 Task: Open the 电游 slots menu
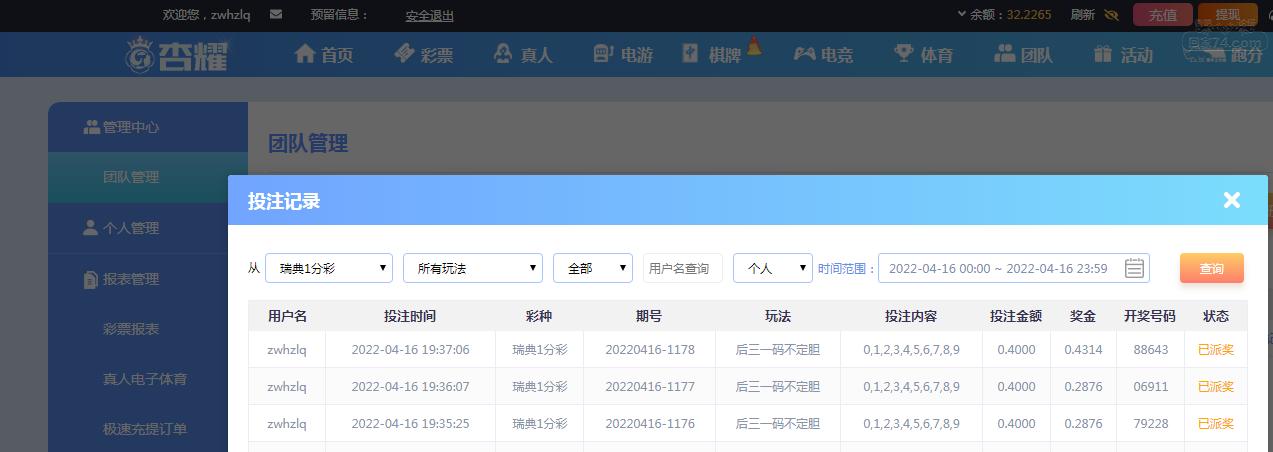[622, 55]
